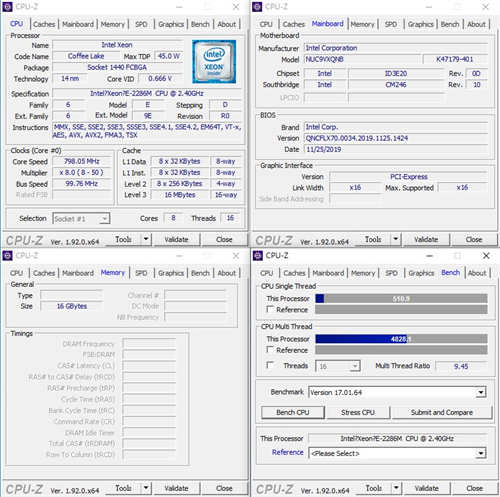Click the Specification field showing Xeon E-2286M
500x497 pixels.
(147, 94)
